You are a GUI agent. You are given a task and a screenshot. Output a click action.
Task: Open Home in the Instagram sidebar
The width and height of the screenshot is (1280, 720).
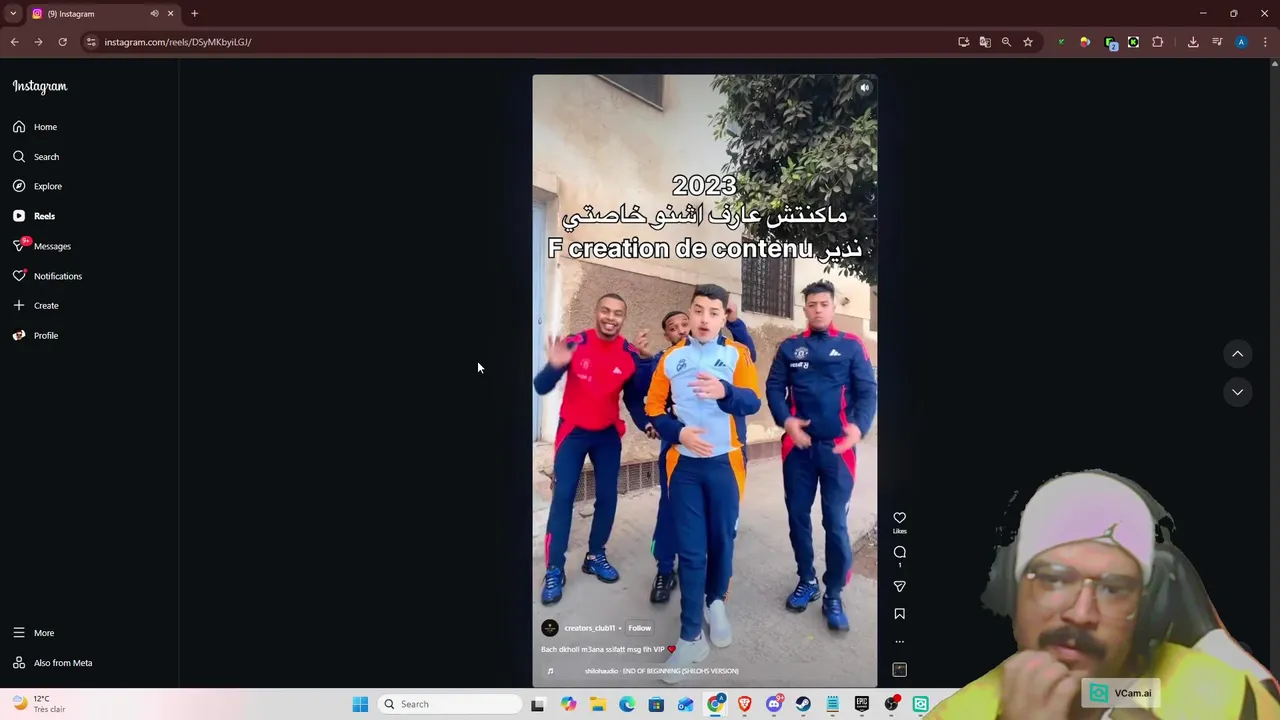pos(36,127)
